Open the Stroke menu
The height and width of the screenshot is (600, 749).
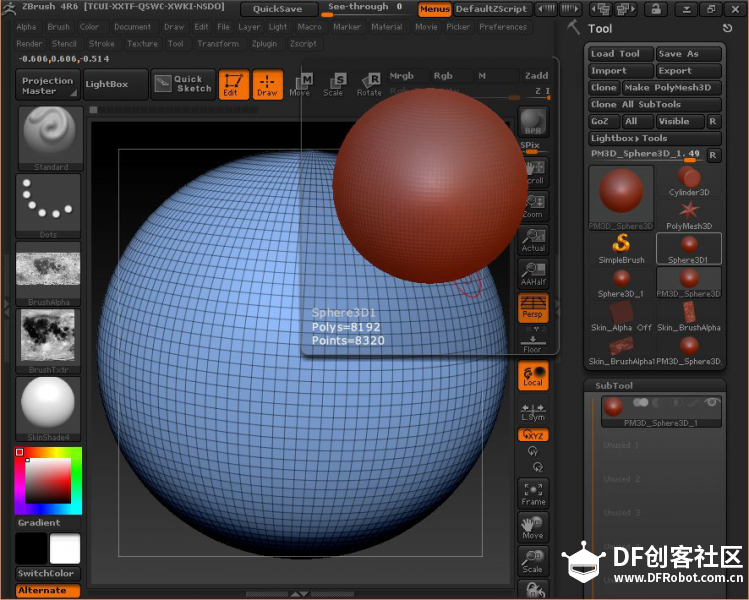pos(102,44)
